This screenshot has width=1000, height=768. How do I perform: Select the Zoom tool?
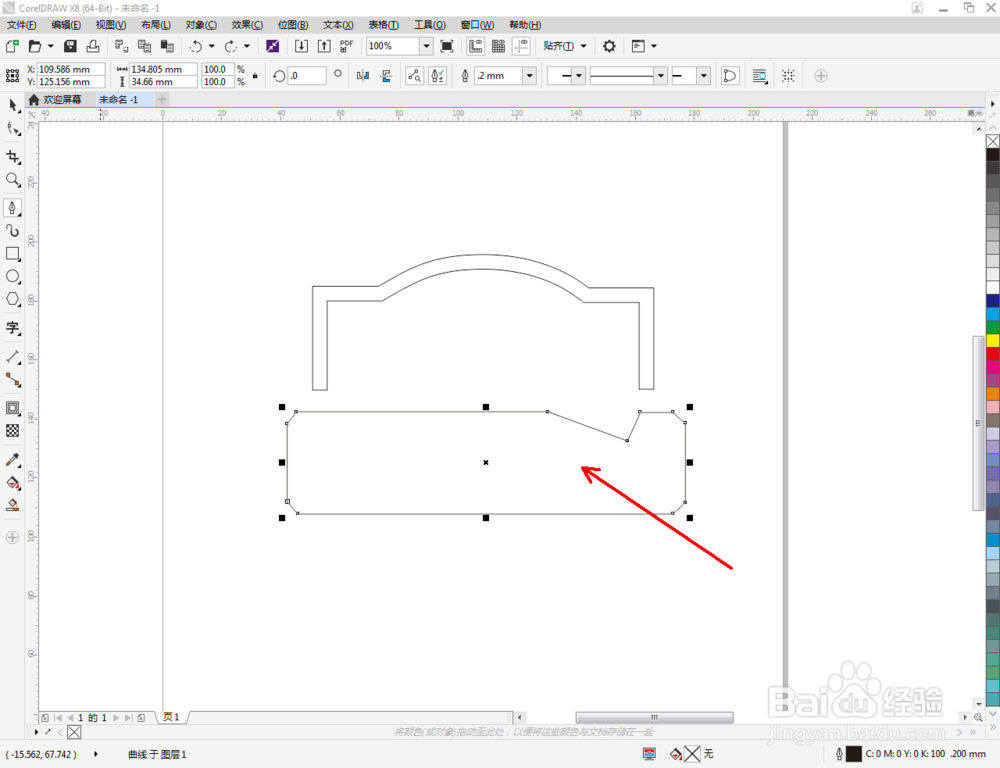[13, 180]
